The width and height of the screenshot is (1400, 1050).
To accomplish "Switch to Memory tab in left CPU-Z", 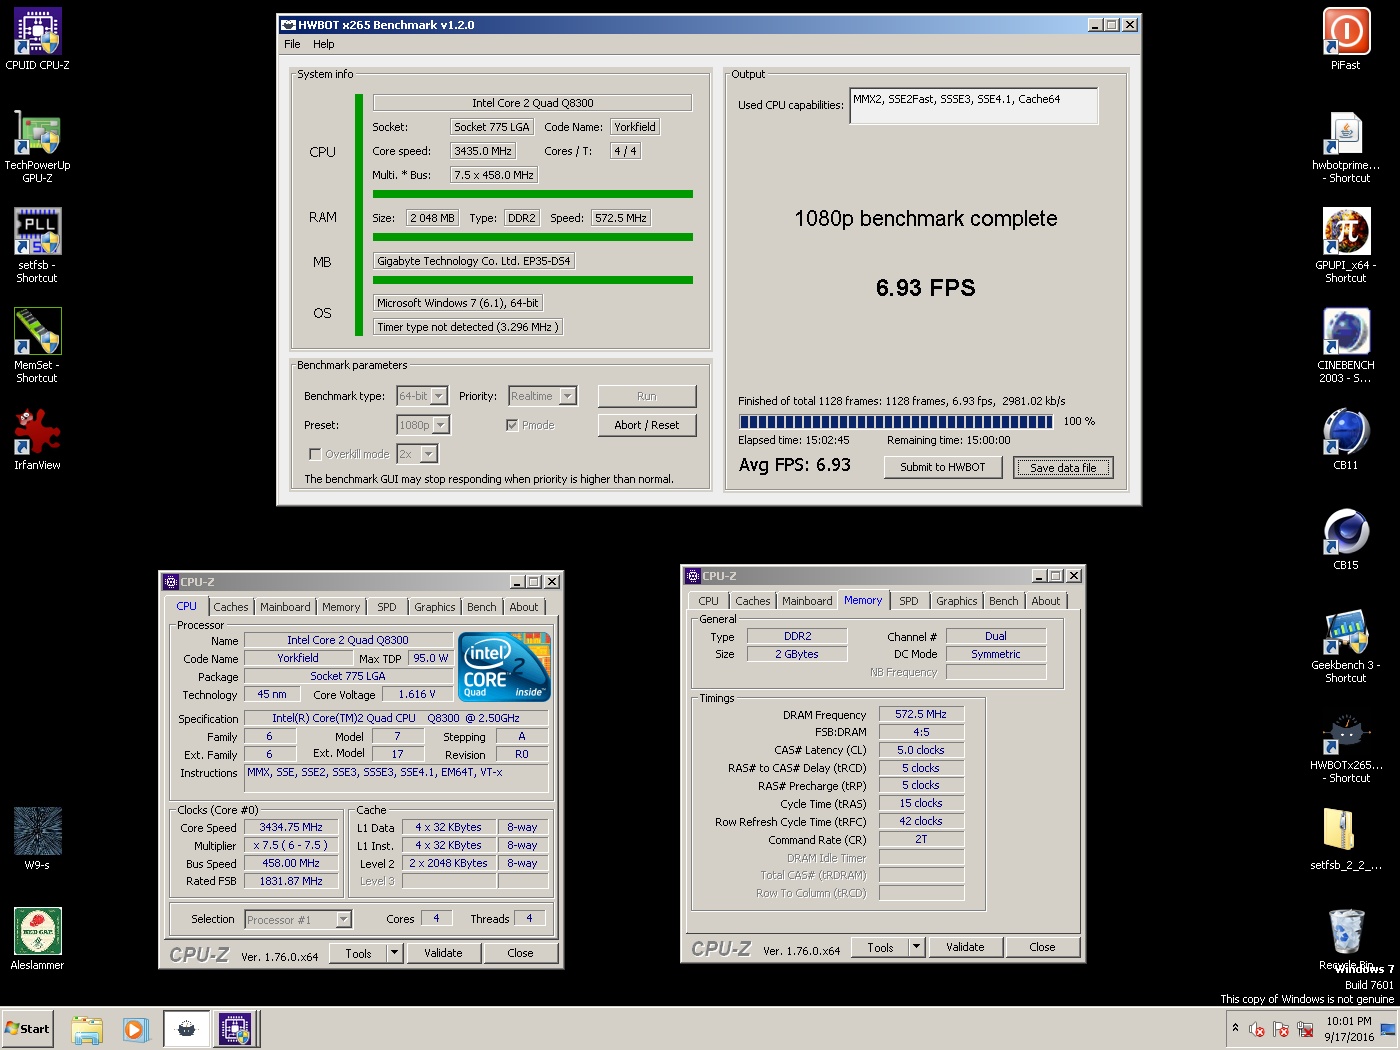I will point(341,607).
